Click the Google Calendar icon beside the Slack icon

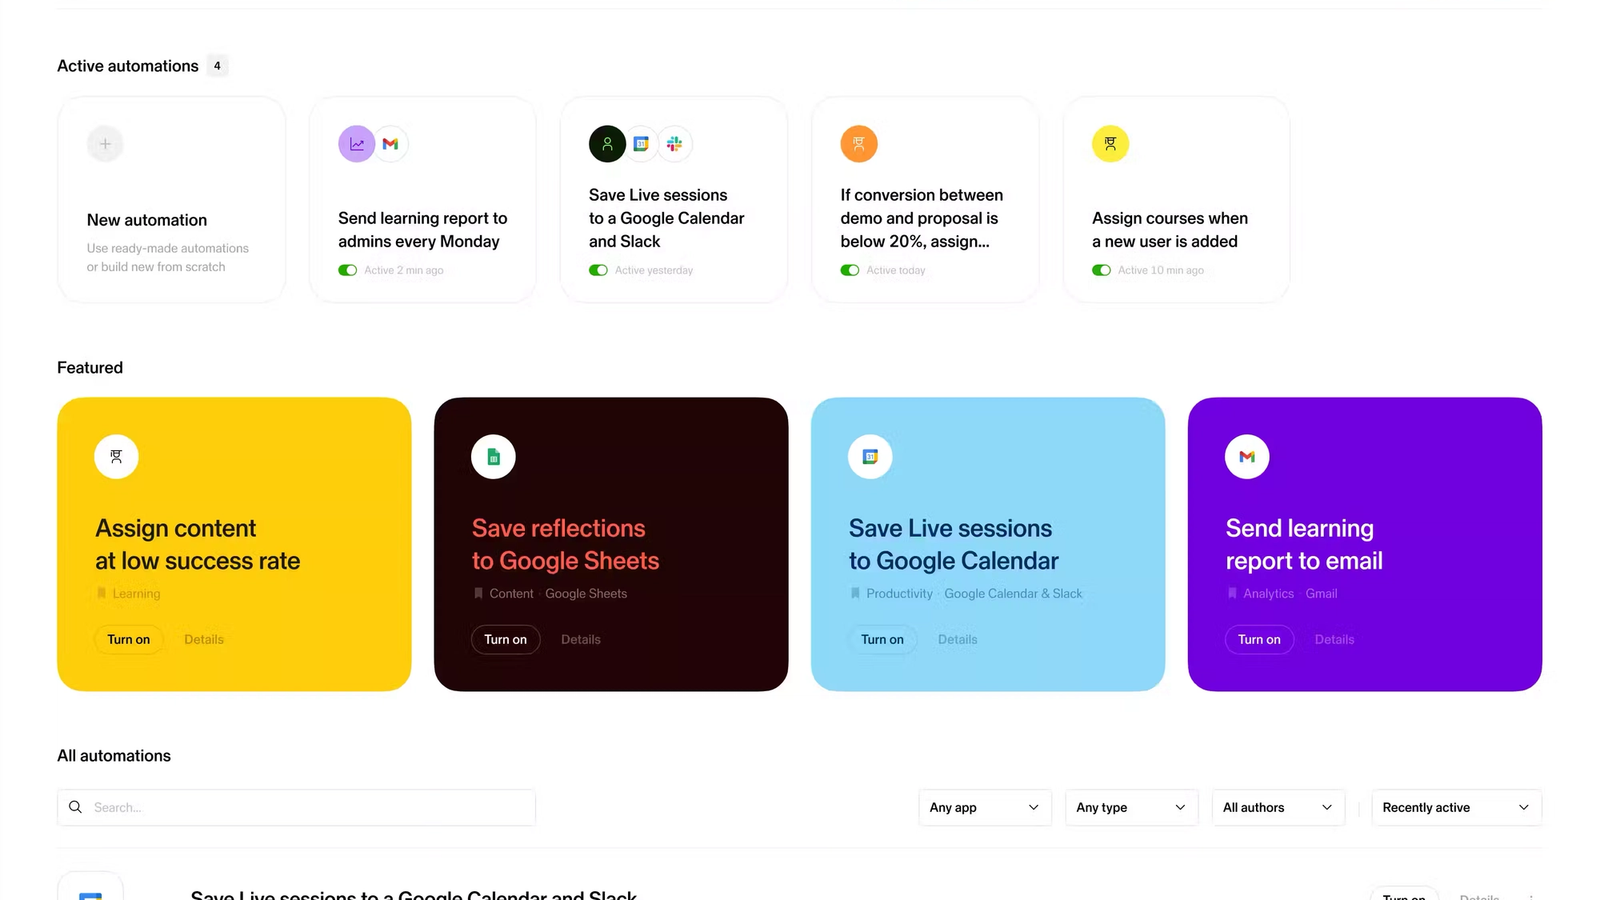pyautogui.click(x=641, y=144)
